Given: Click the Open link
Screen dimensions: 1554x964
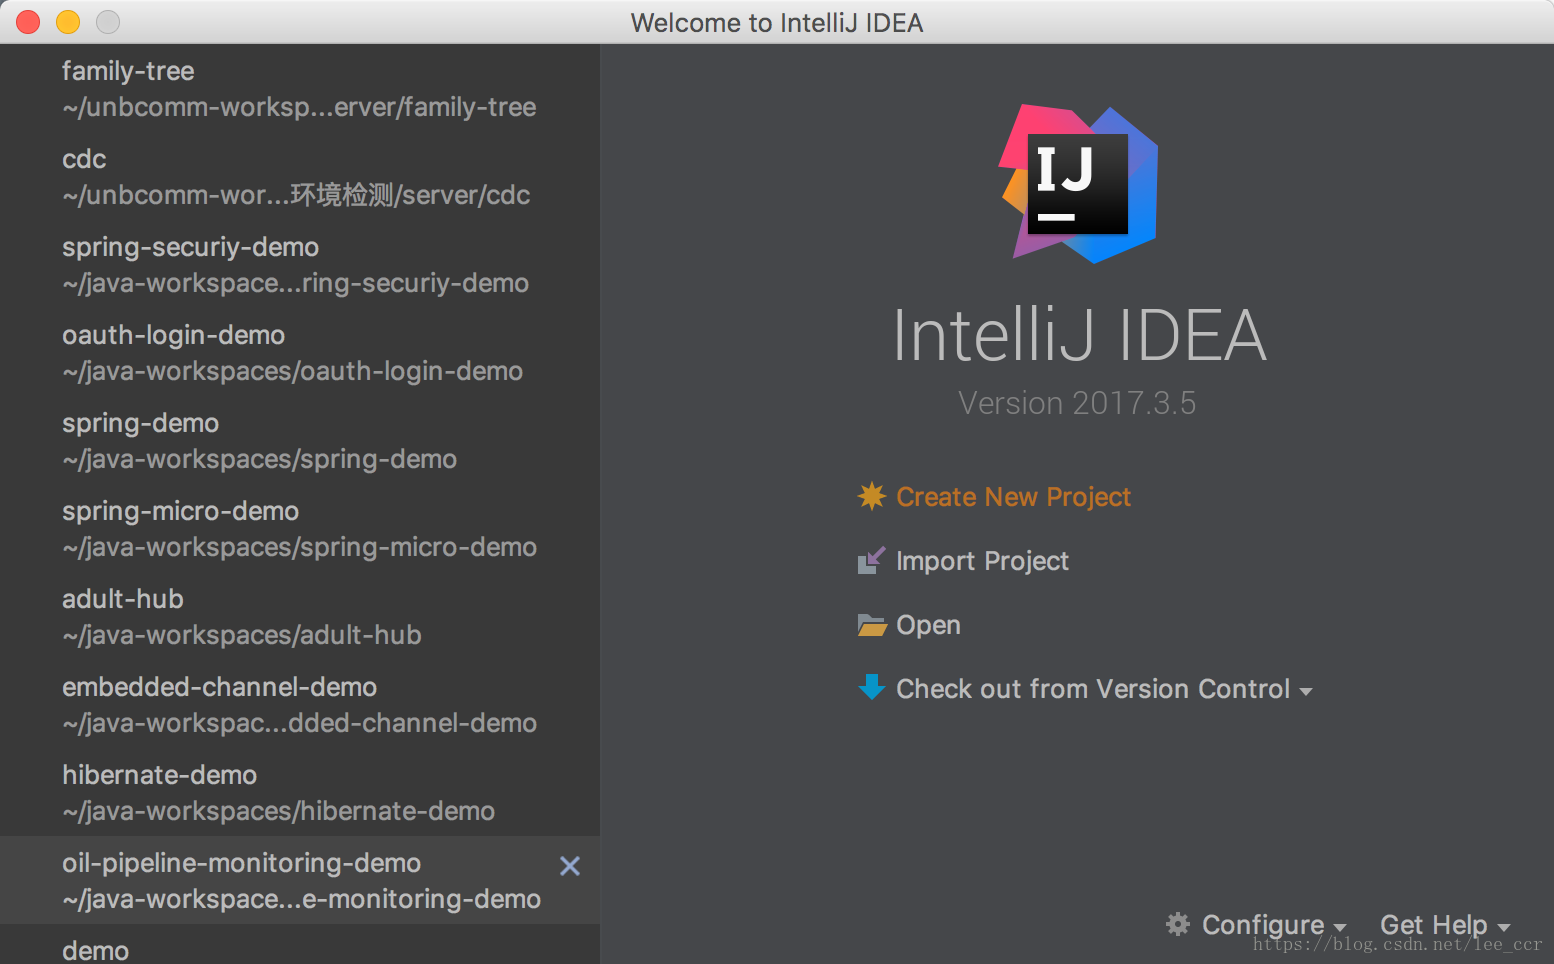Looking at the screenshot, I should coord(928,625).
